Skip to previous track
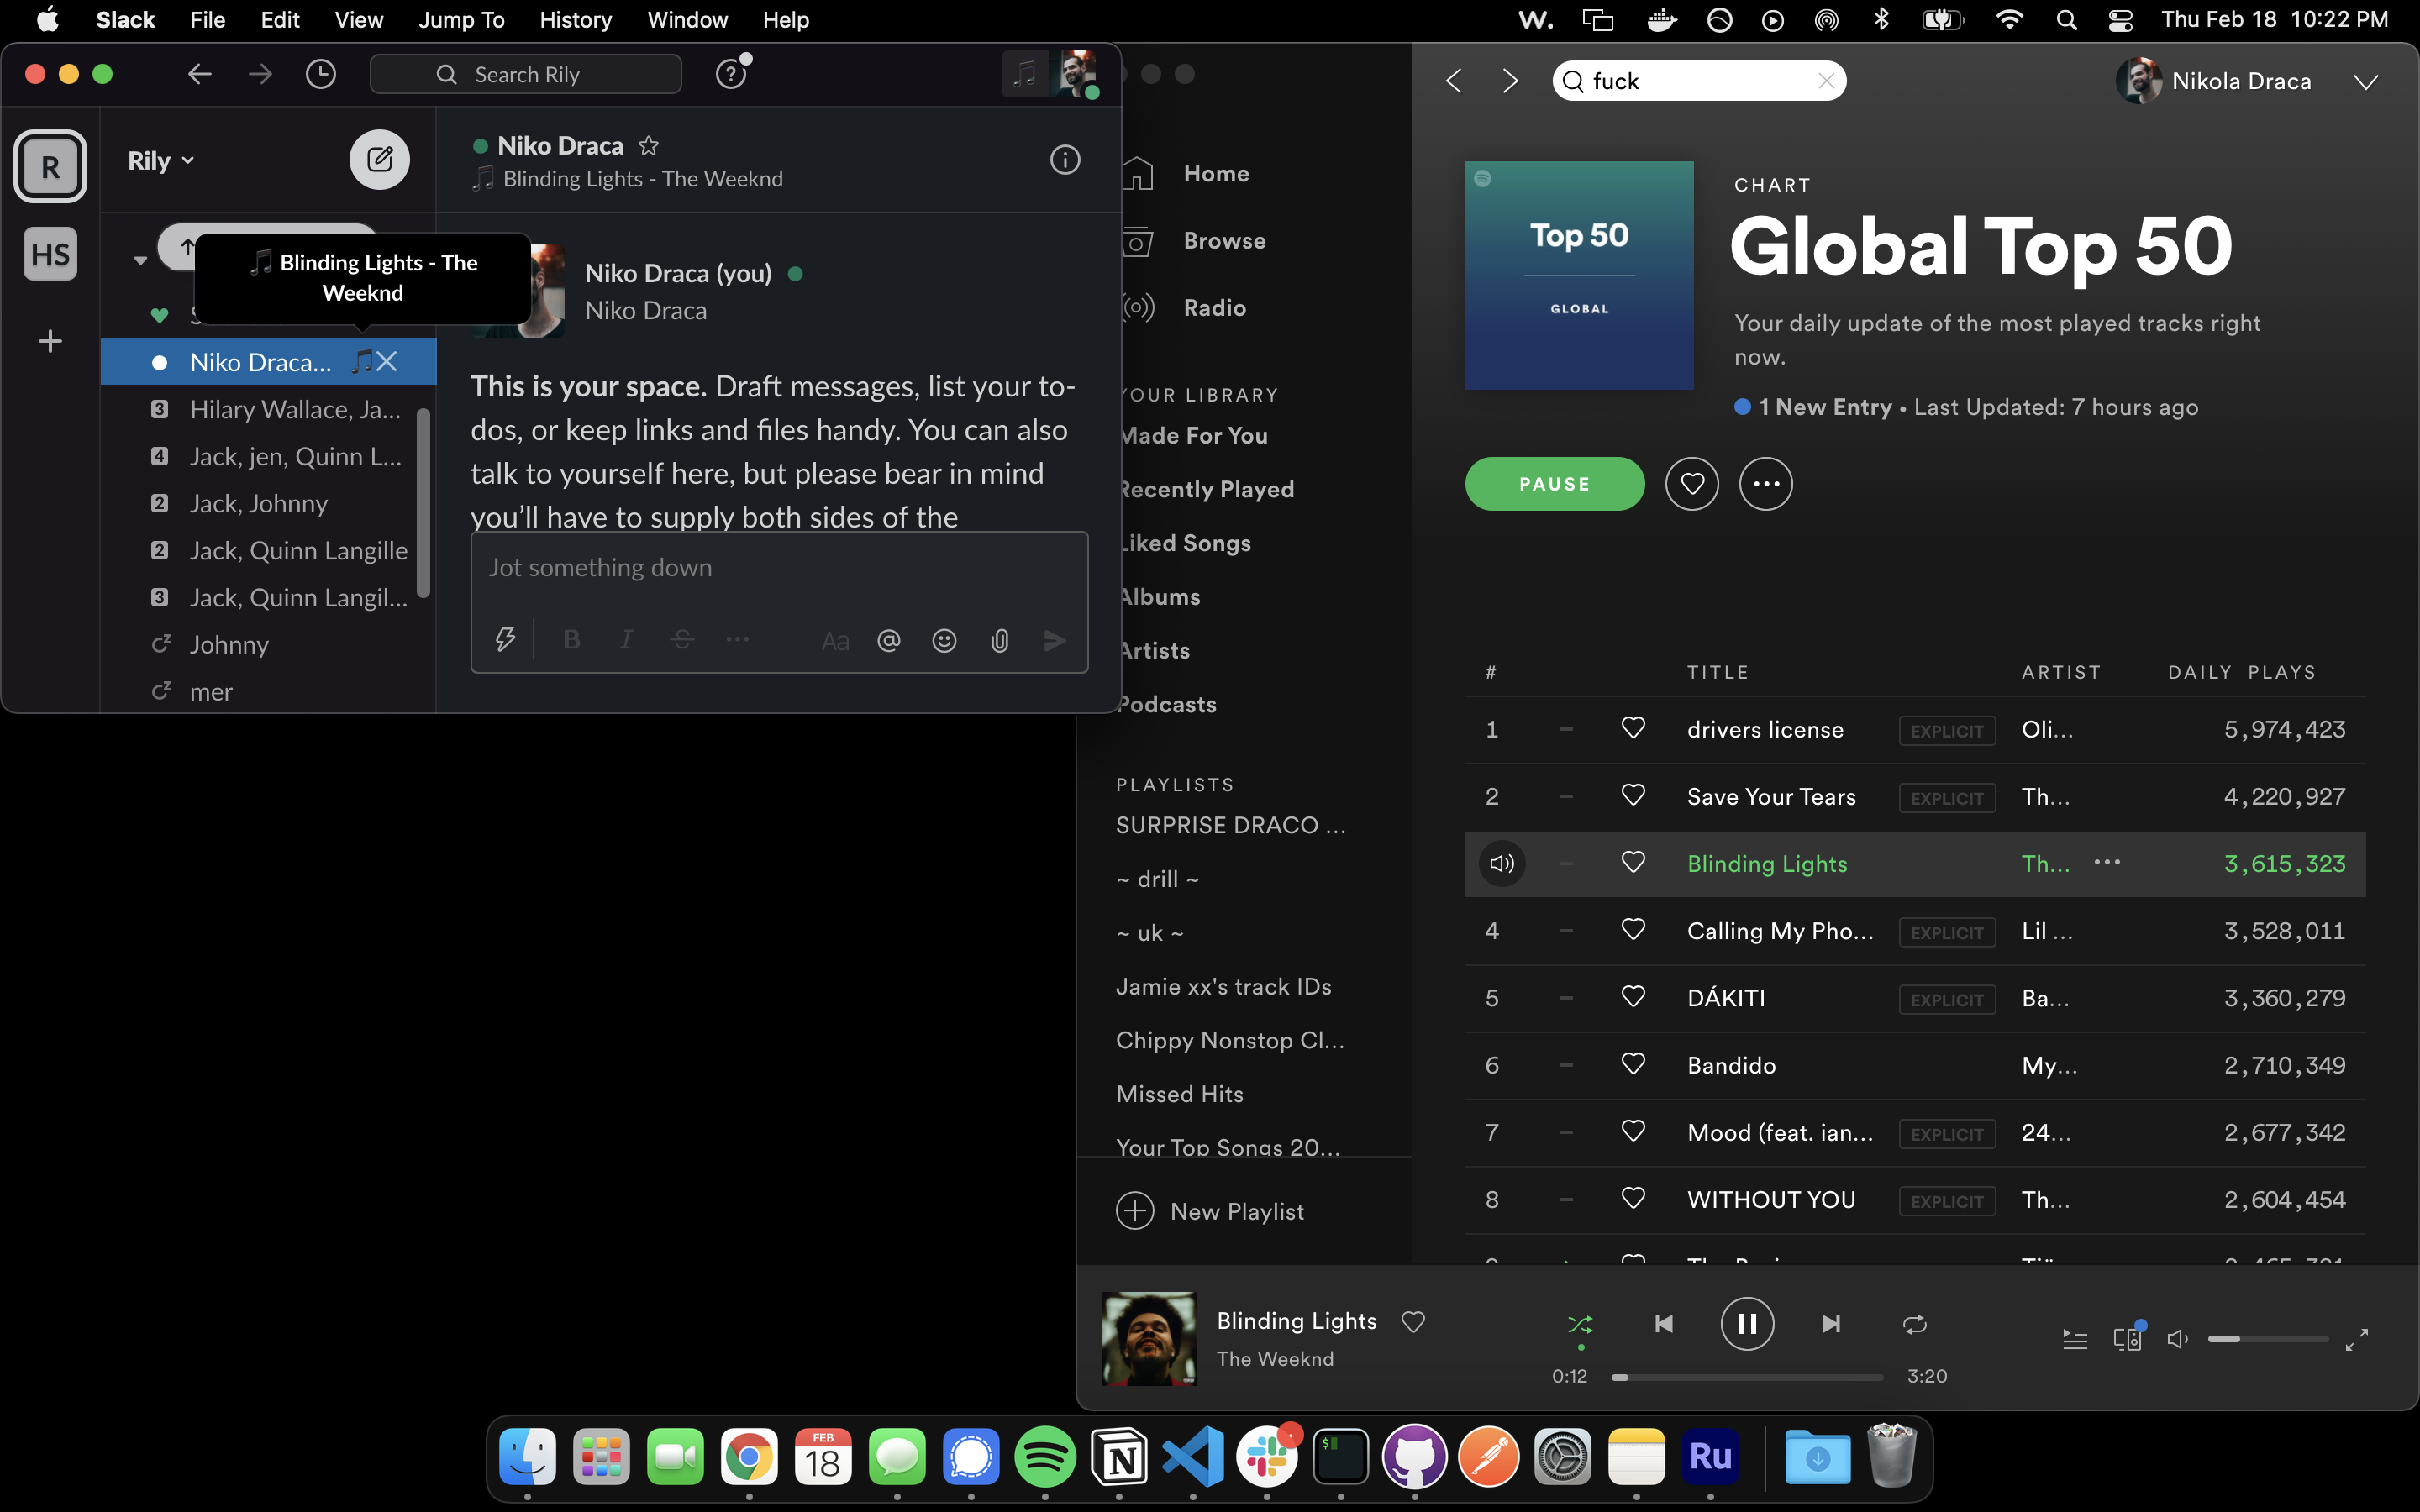This screenshot has width=2420, height=1512. [1664, 1324]
